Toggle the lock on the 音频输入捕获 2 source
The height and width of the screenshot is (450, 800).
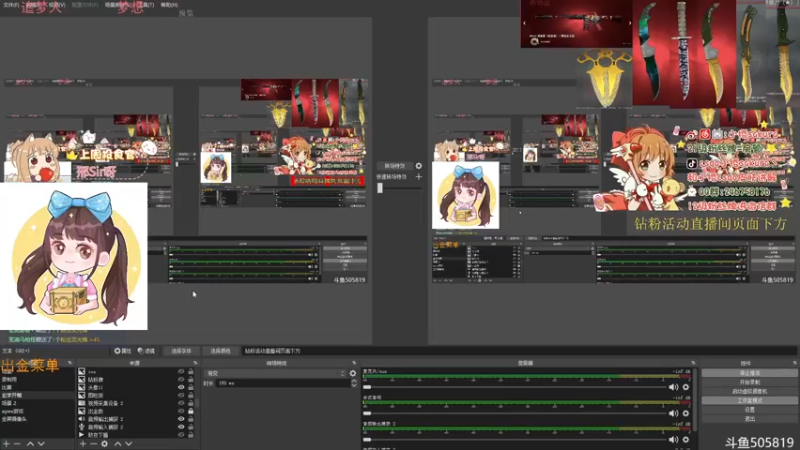191,427
